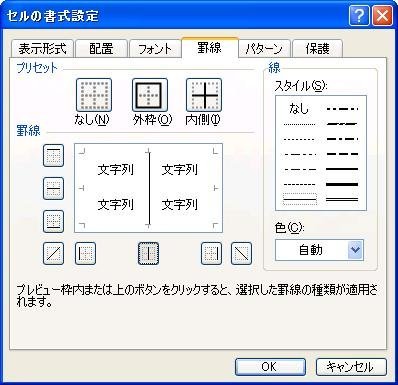Click the border preview box center line
Image resolution: width=398 pixels, height=385 pixels.
[x=149, y=188]
